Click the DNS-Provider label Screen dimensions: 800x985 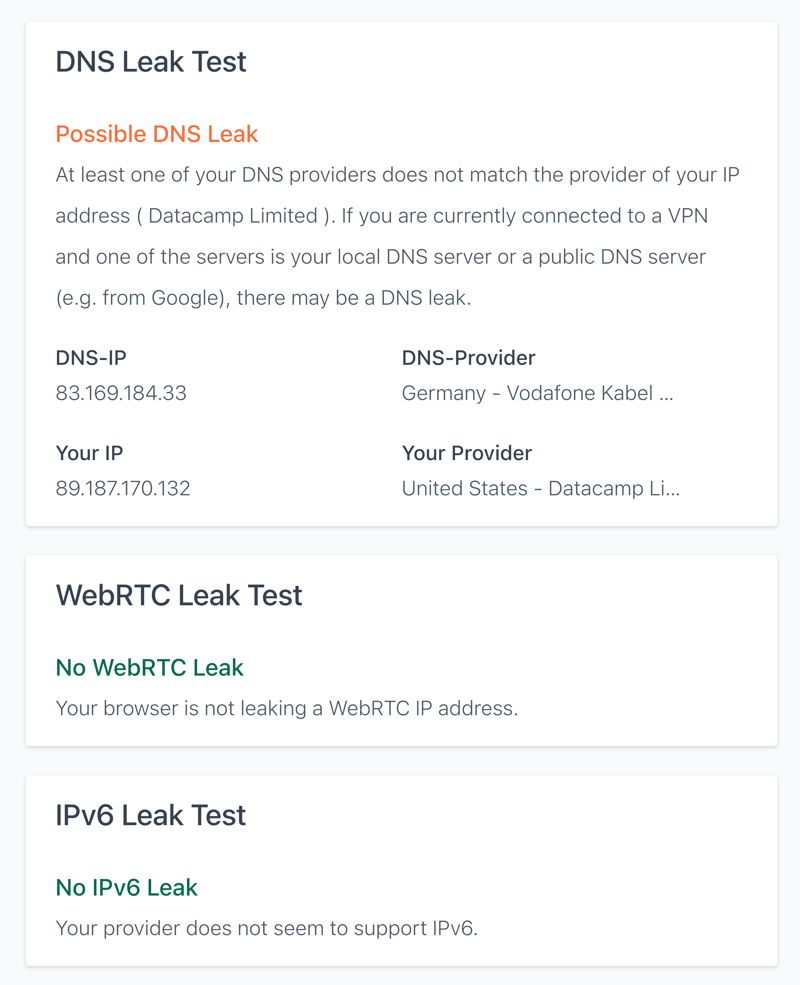468,358
